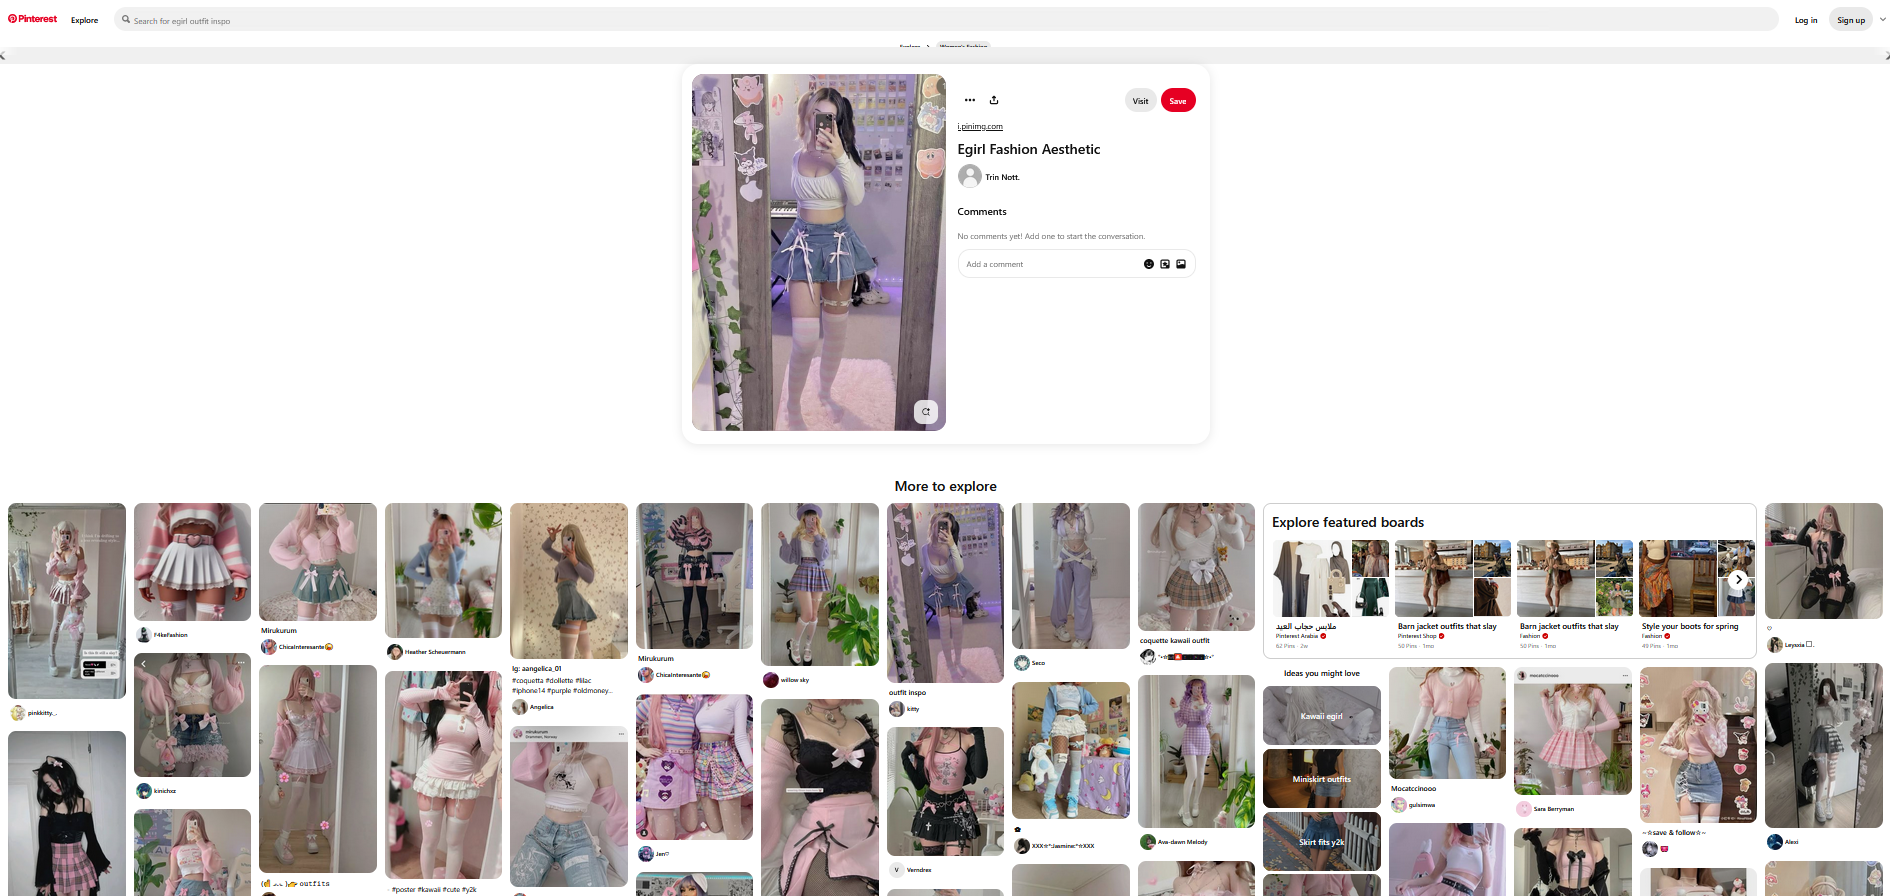Open Angelica's profile avatar
The width and height of the screenshot is (1890, 896).
pyautogui.click(x=520, y=707)
